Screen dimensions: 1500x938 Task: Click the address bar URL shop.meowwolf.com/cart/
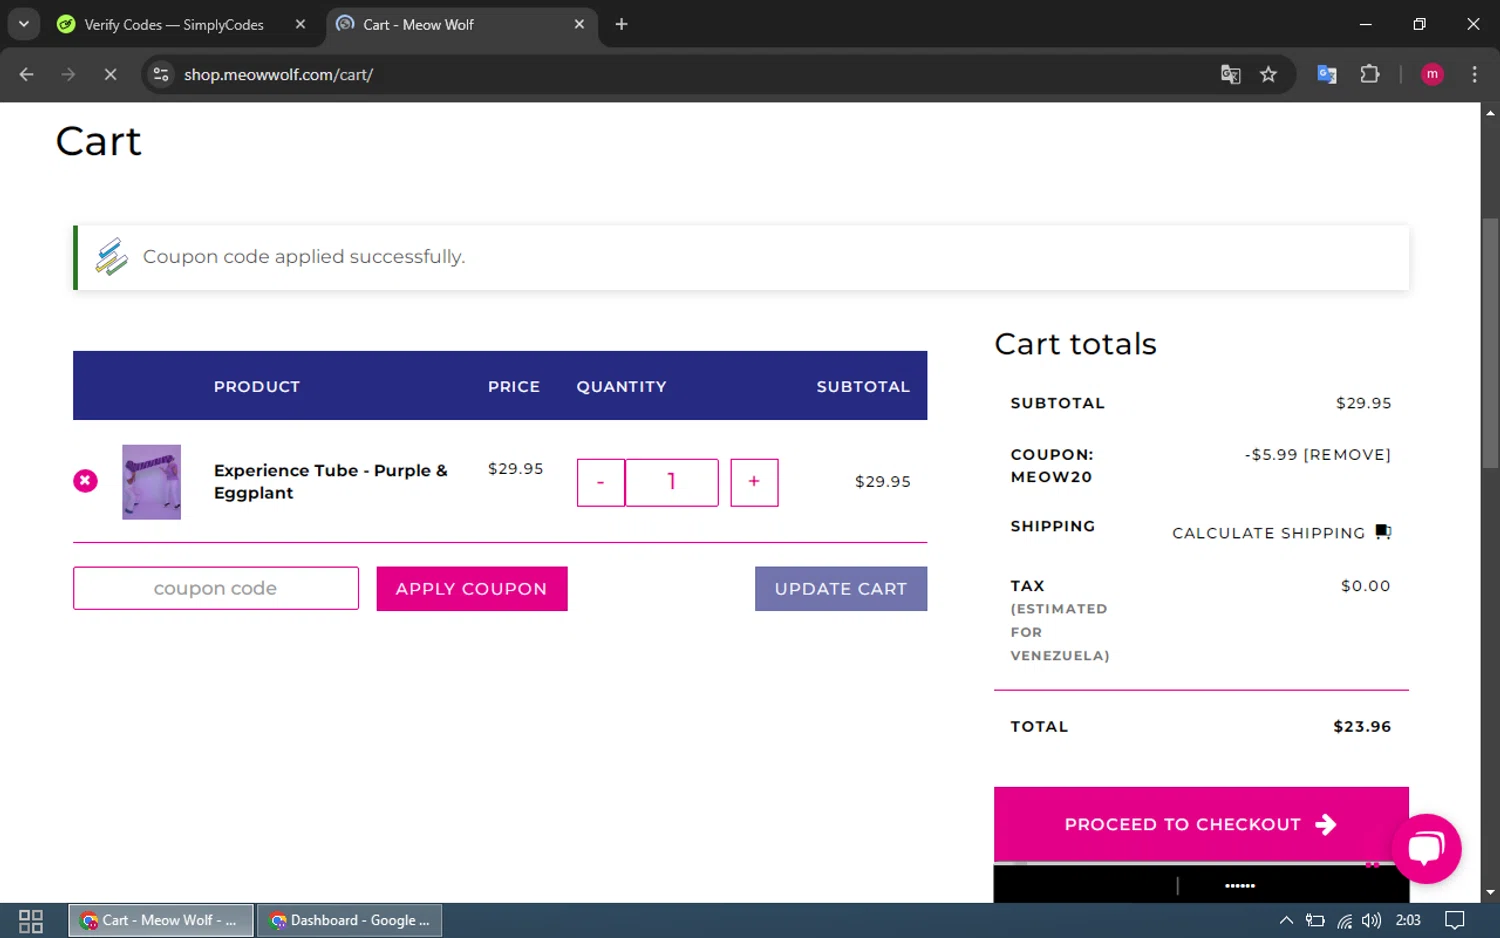278,75
